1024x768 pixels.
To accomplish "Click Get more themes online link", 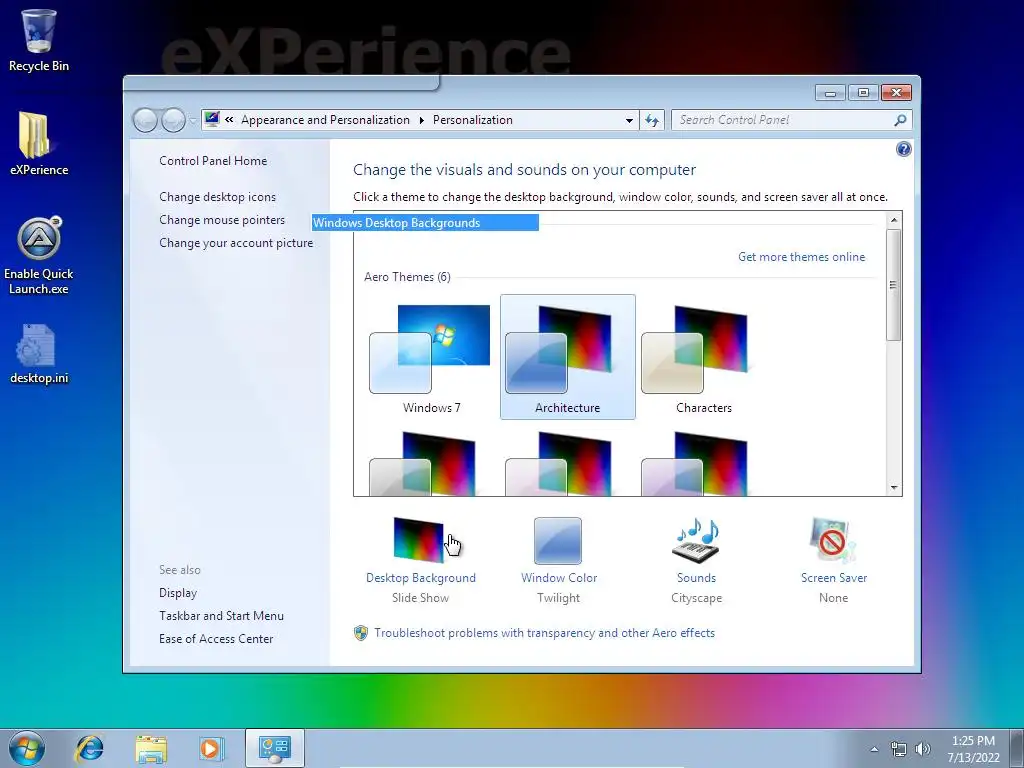I will click(801, 257).
